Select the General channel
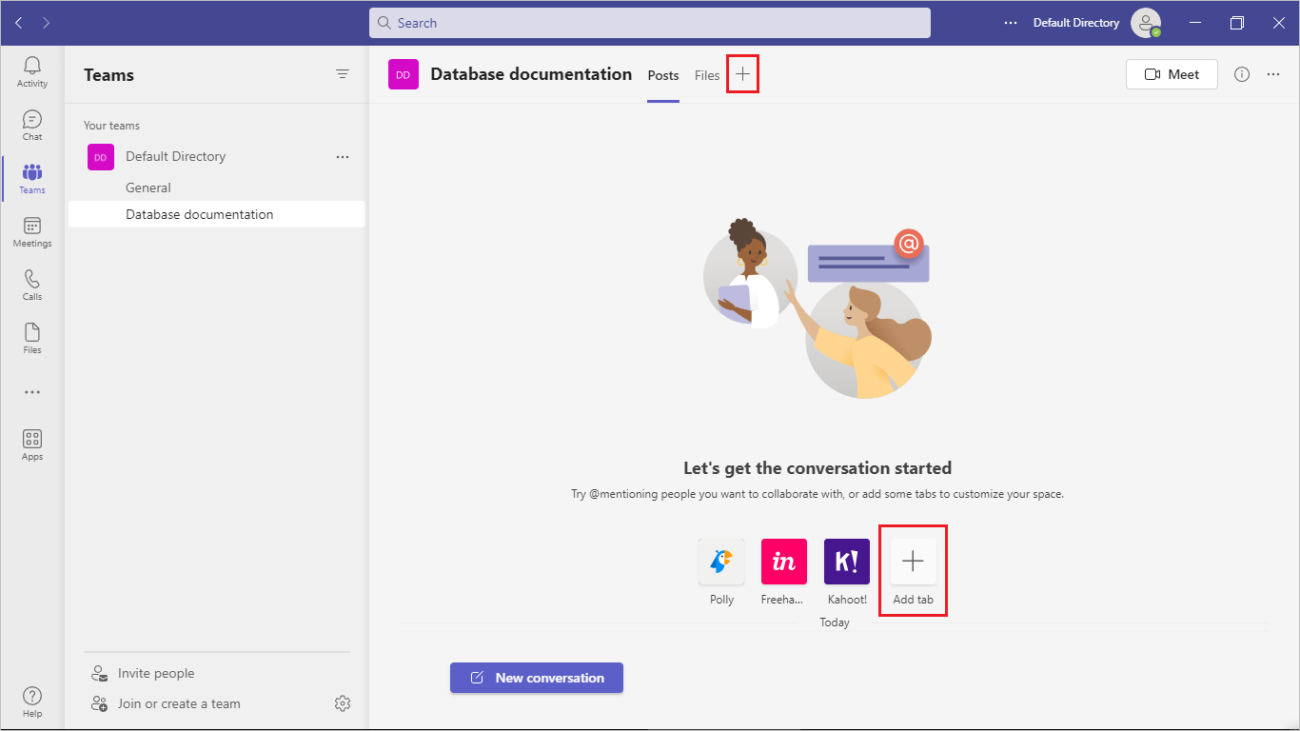 (x=148, y=188)
